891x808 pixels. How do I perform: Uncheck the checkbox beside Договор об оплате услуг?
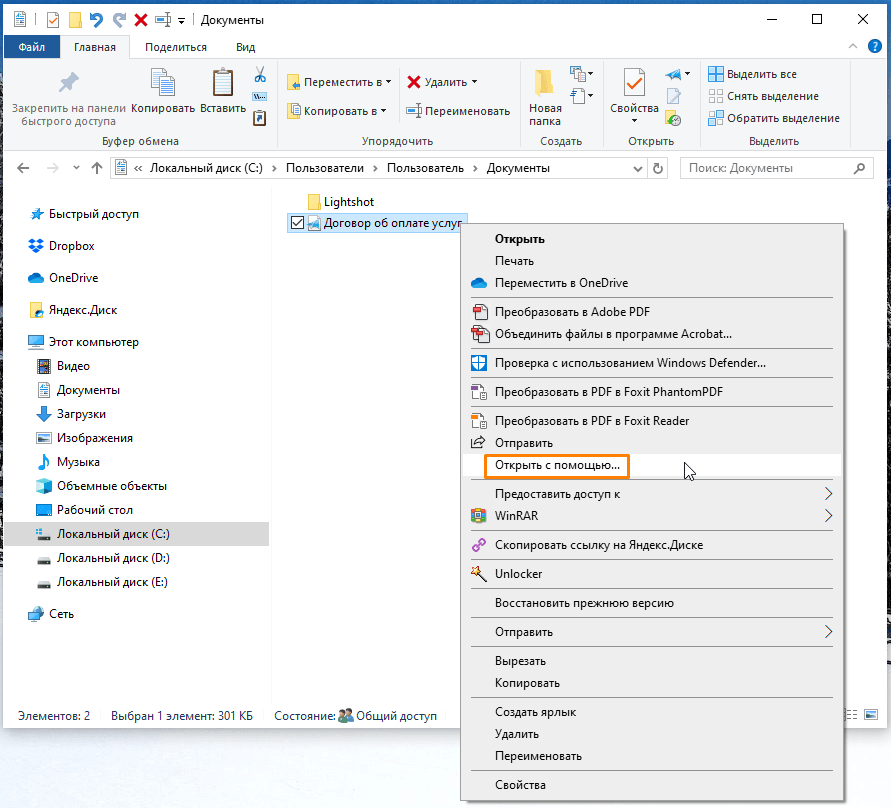point(296,223)
